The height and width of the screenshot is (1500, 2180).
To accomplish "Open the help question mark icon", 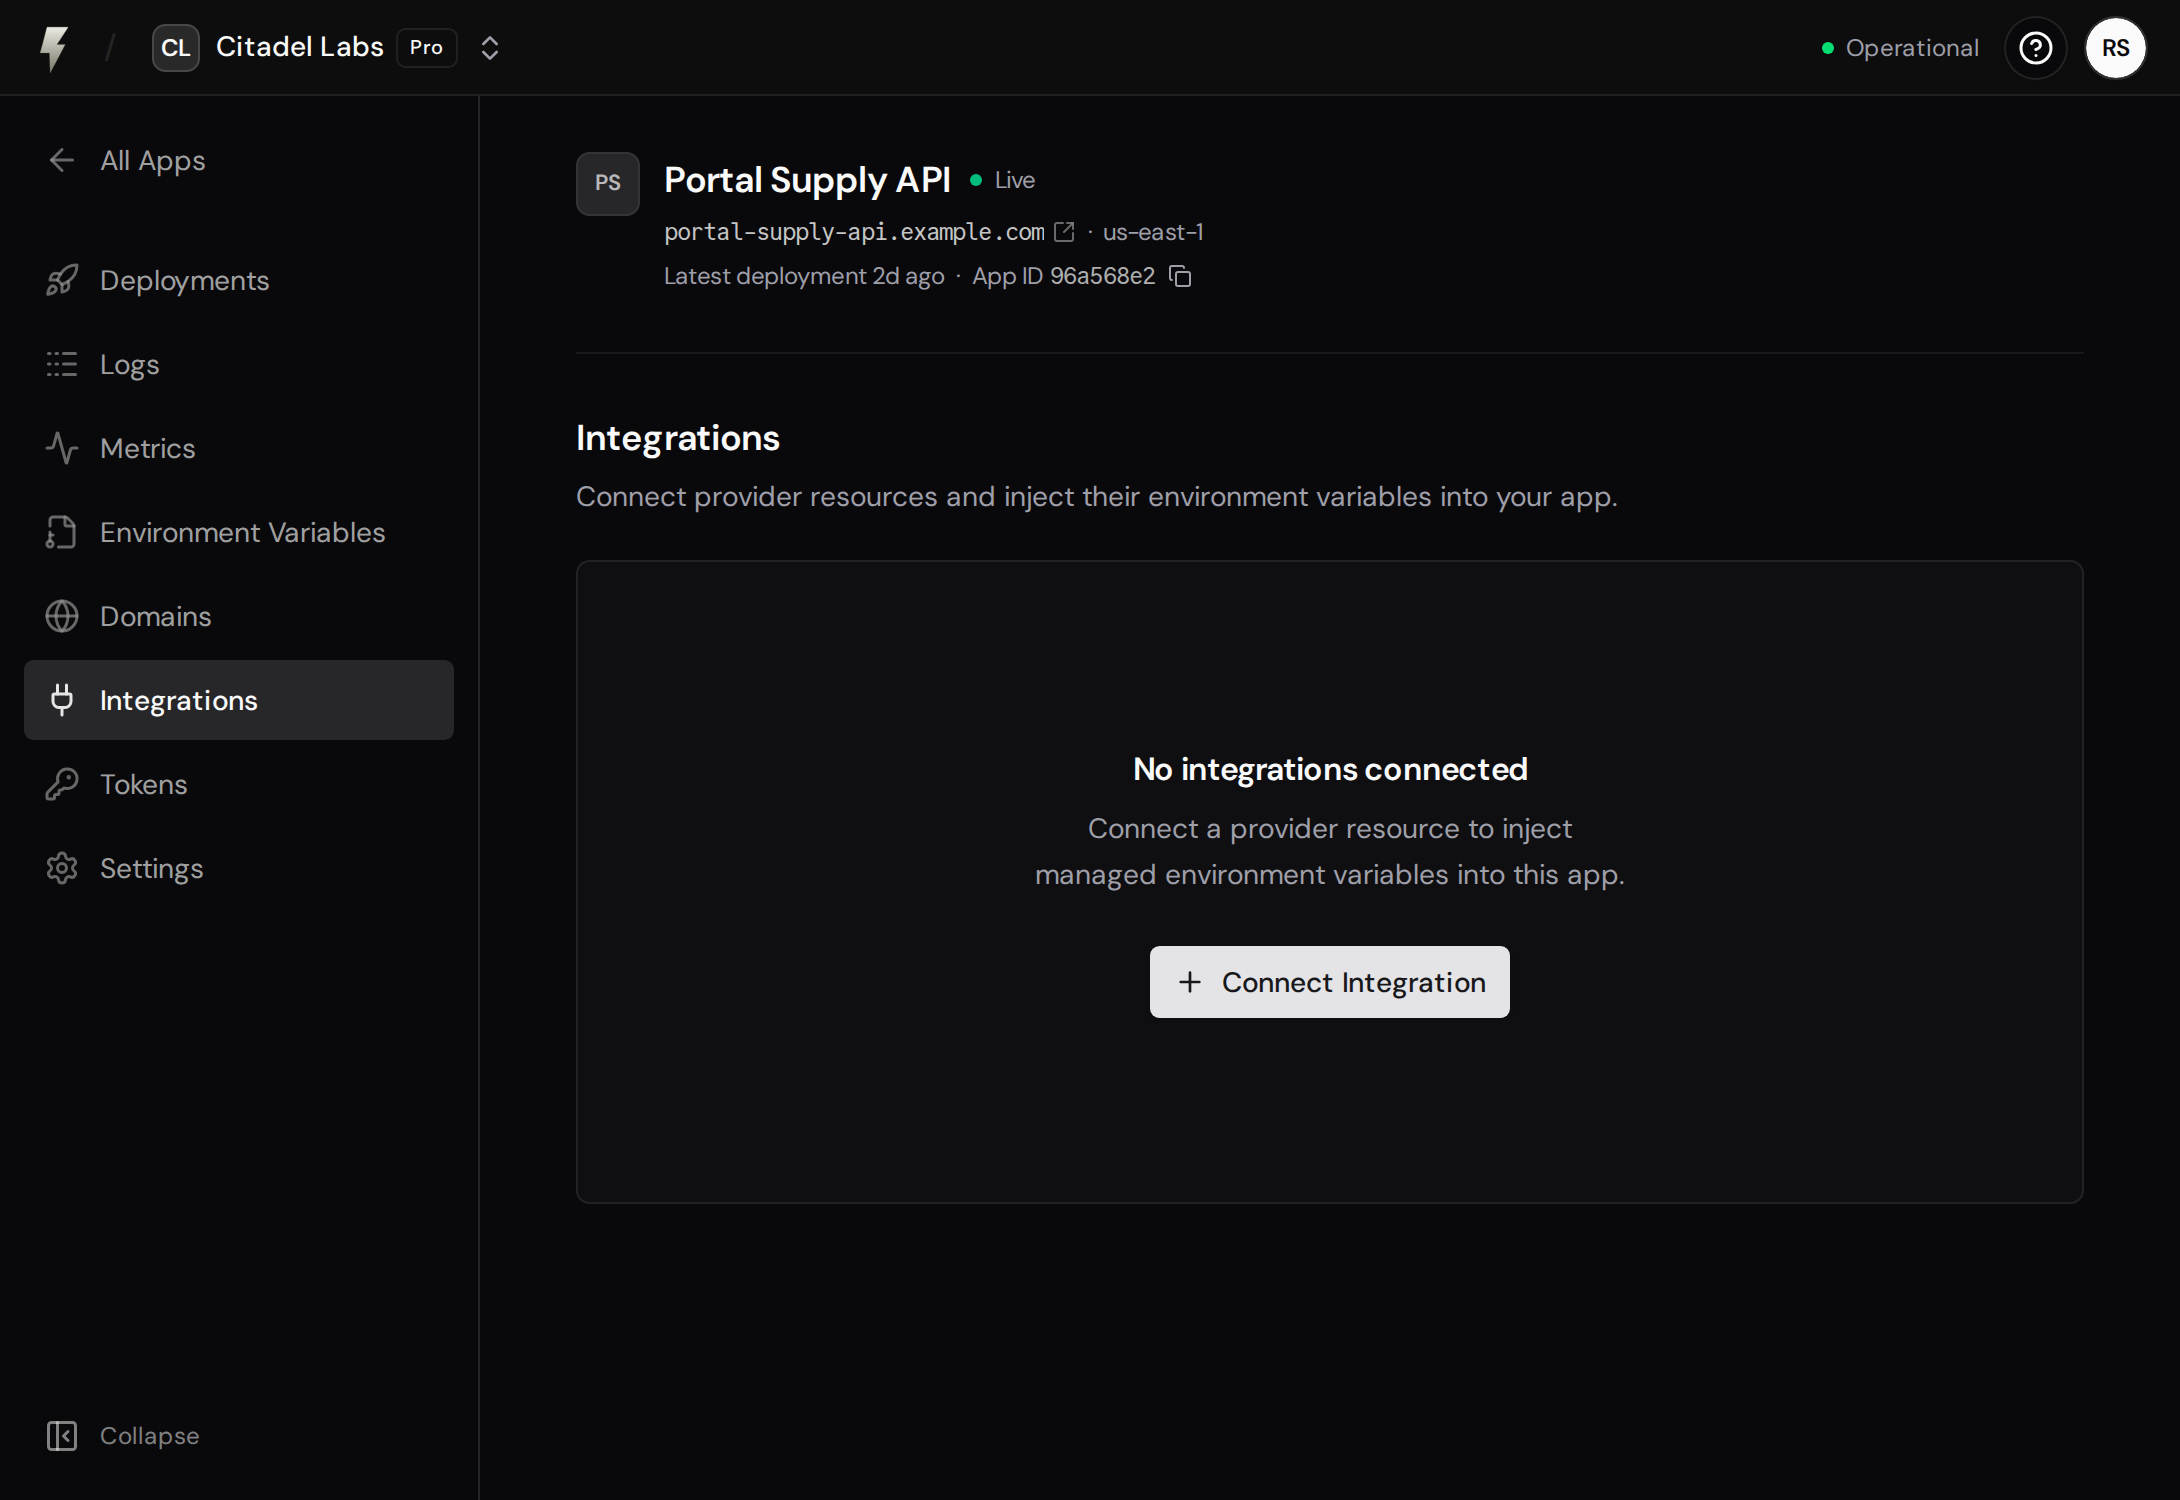I will [x=2036, y=48].
